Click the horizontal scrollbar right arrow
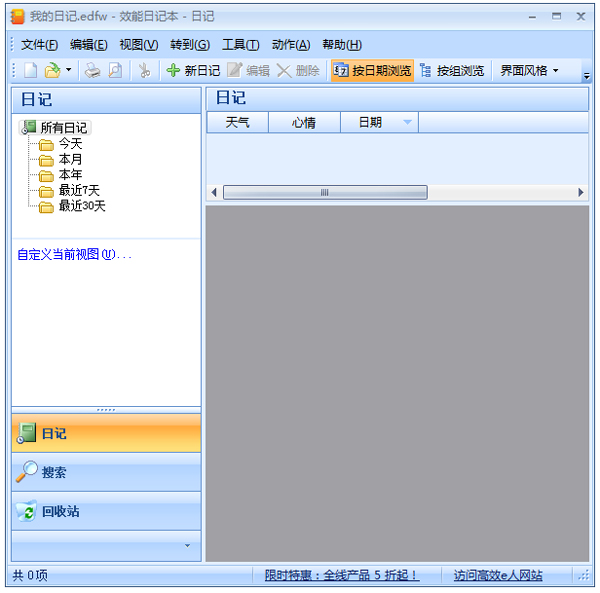Image resolution: width=600 pixels, height=593 pixels. coord(580,192)
